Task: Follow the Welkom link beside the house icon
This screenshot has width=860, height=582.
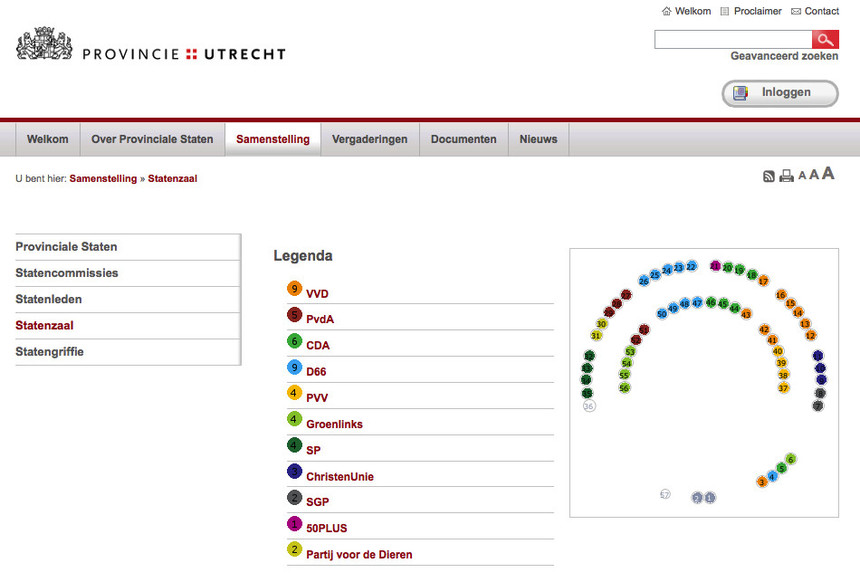Action: (693, 11)
